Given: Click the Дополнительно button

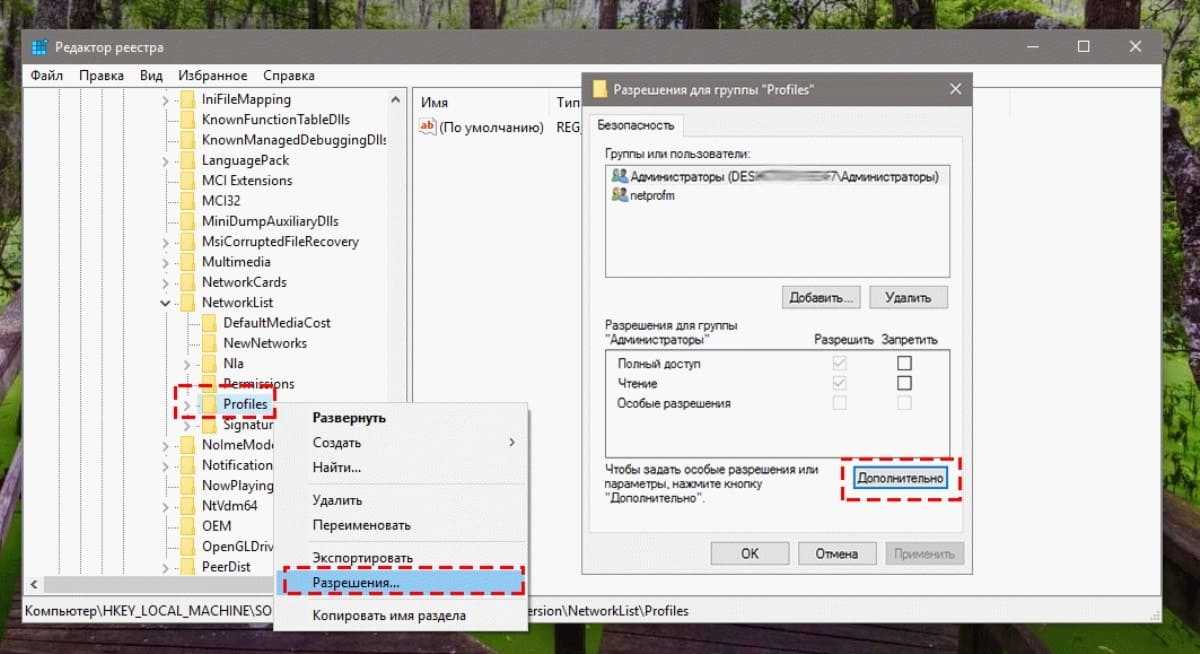Looking at the screenshot, I should pyautogui.click(x=901, y=478).
